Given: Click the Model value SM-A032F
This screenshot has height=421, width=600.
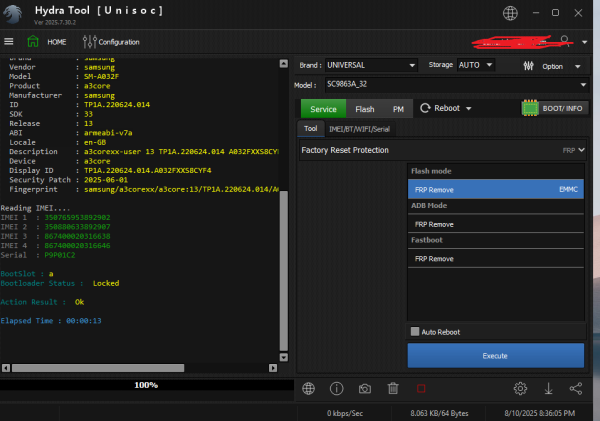Looking at the screenshot, I should [x=101, y=77].
